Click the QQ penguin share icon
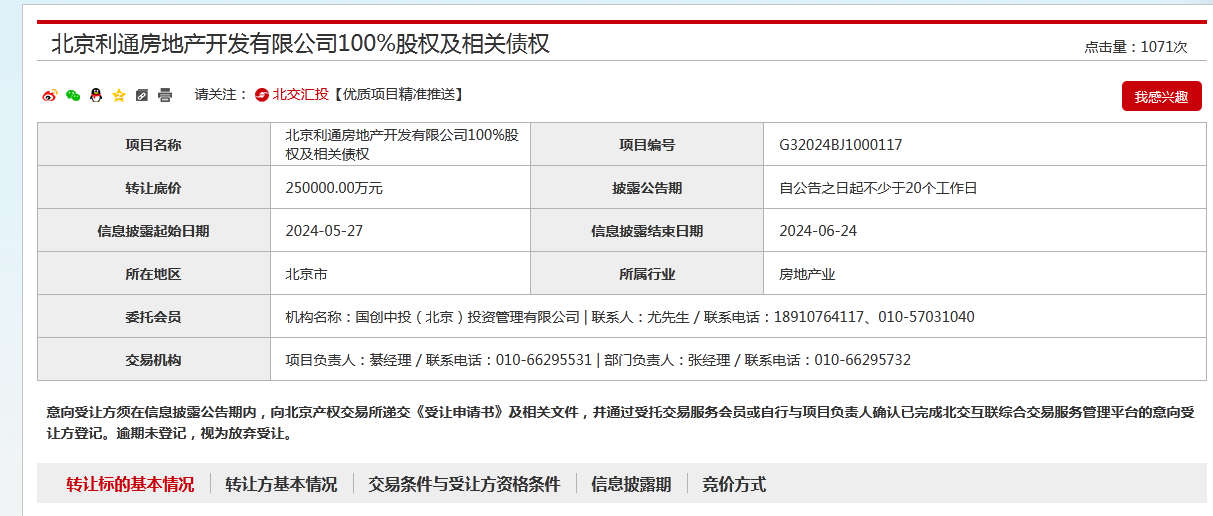This screenshot has width=1213, height=516. (95, 95)
